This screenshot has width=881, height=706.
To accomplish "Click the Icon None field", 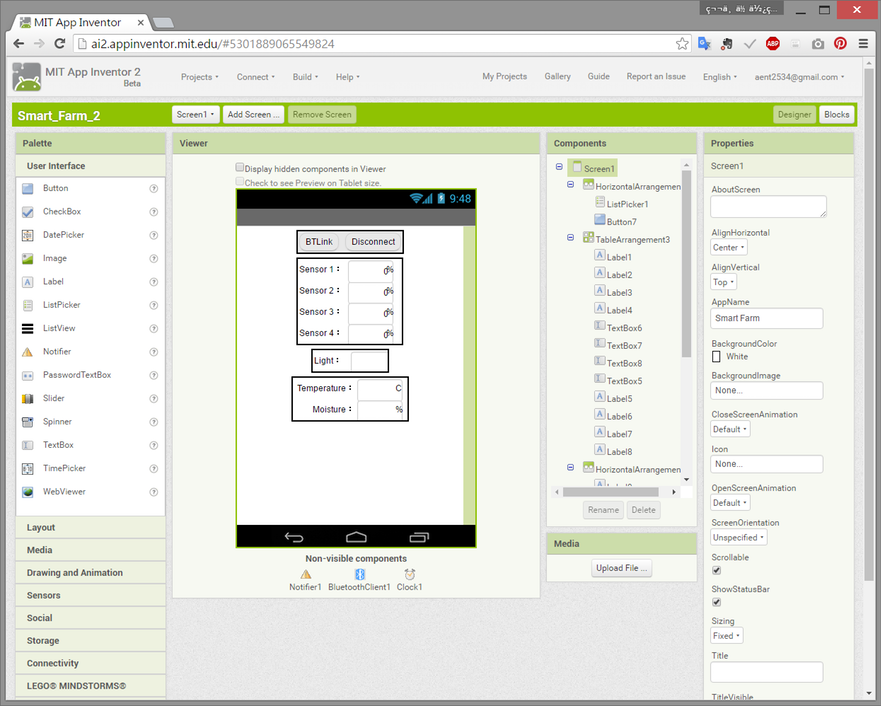I will coord(766,464).
